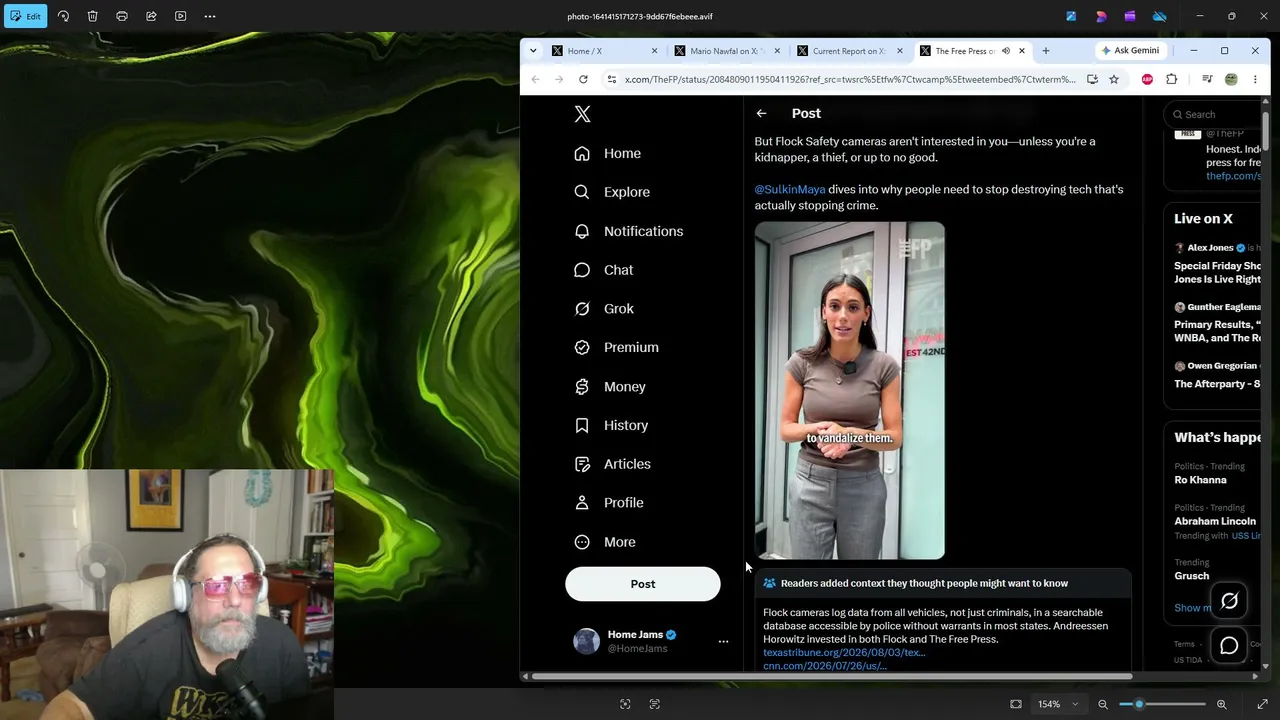Rotate the photo in Photos toolbar

pyautogui.click(x=63, y=16)
